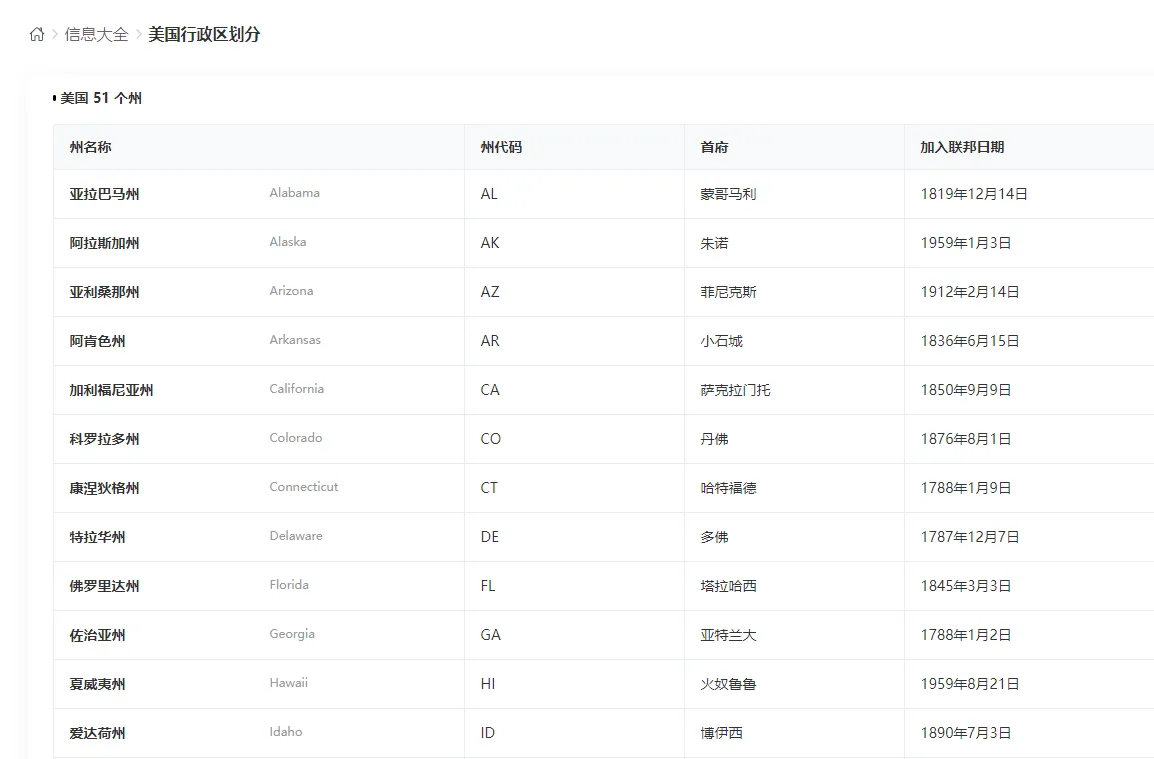The height and width of the screenshot is (759, 1154).
Task: Click the English name California
Action: 297,389
